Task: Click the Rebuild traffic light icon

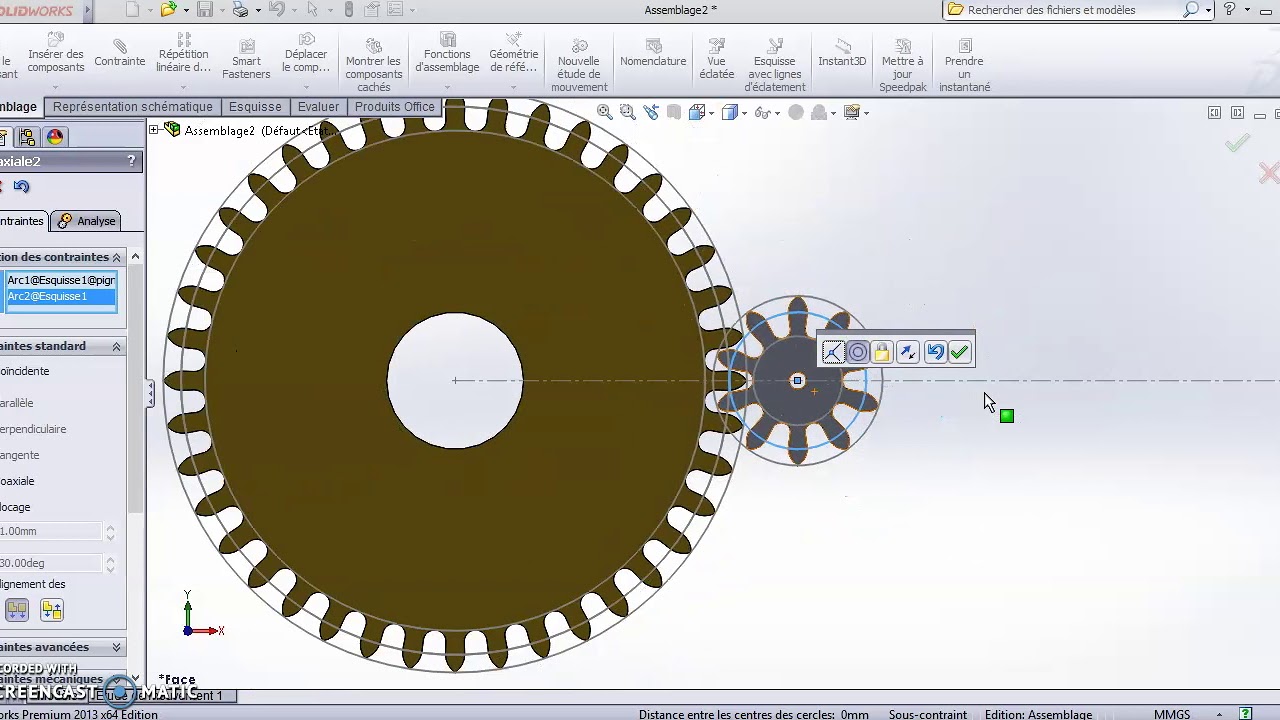Action: [x=348, y=10]
